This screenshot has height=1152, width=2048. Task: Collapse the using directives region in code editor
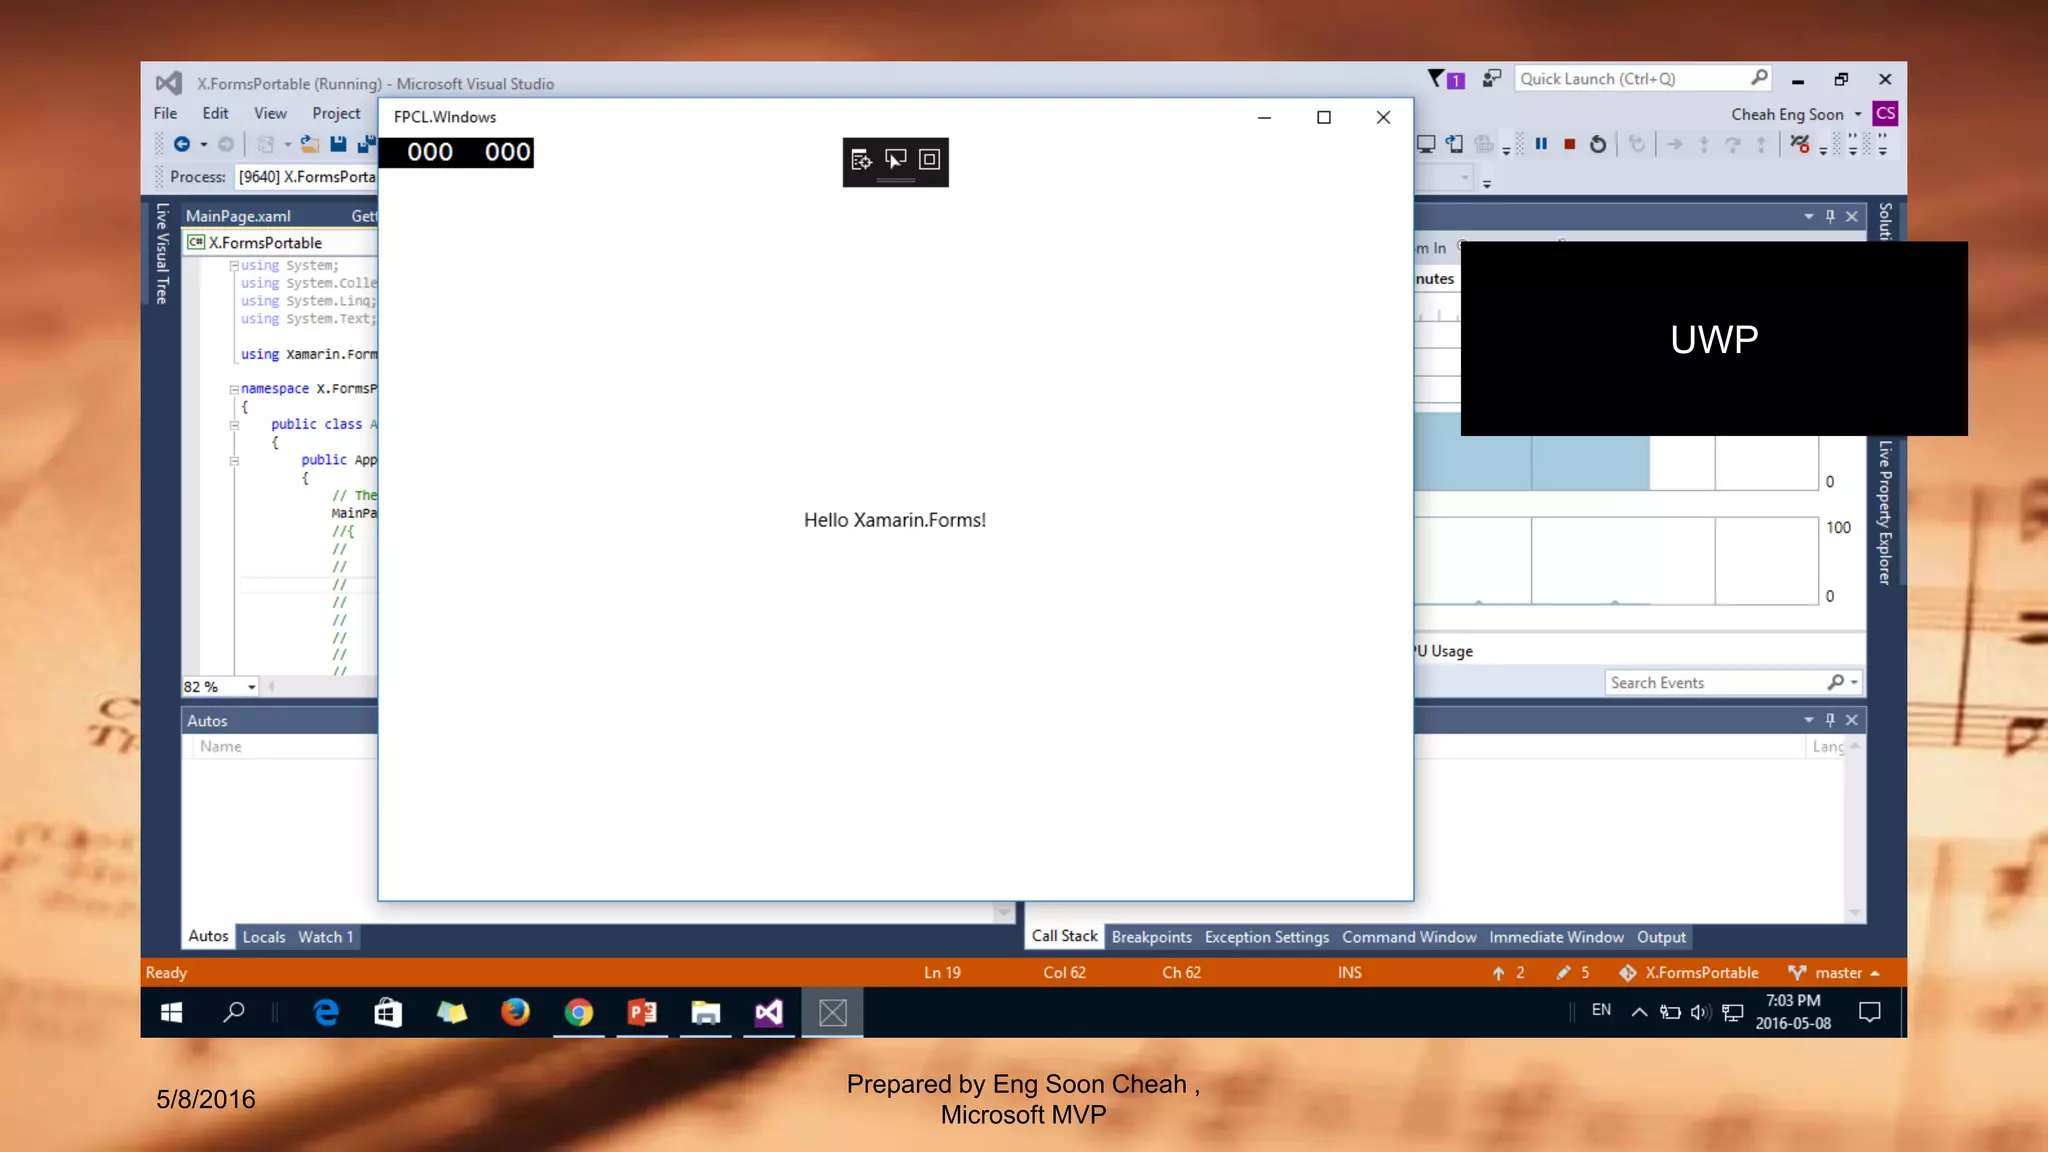(x=234, y=266)
